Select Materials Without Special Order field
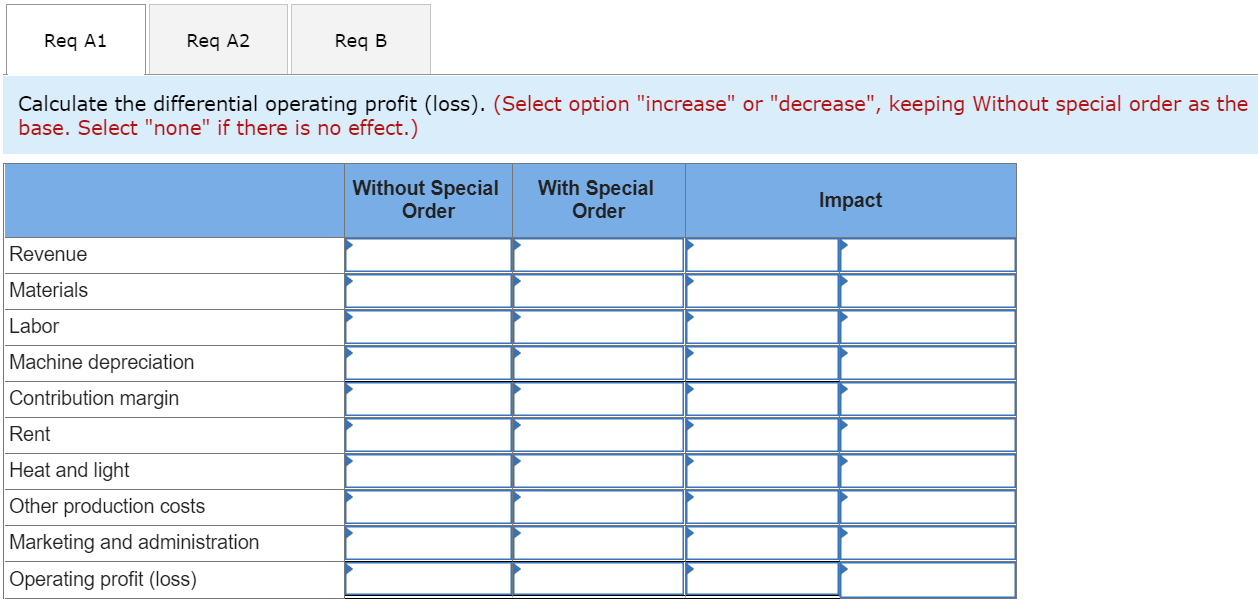Screen dimensions: 1258x601 pos(429,291)
